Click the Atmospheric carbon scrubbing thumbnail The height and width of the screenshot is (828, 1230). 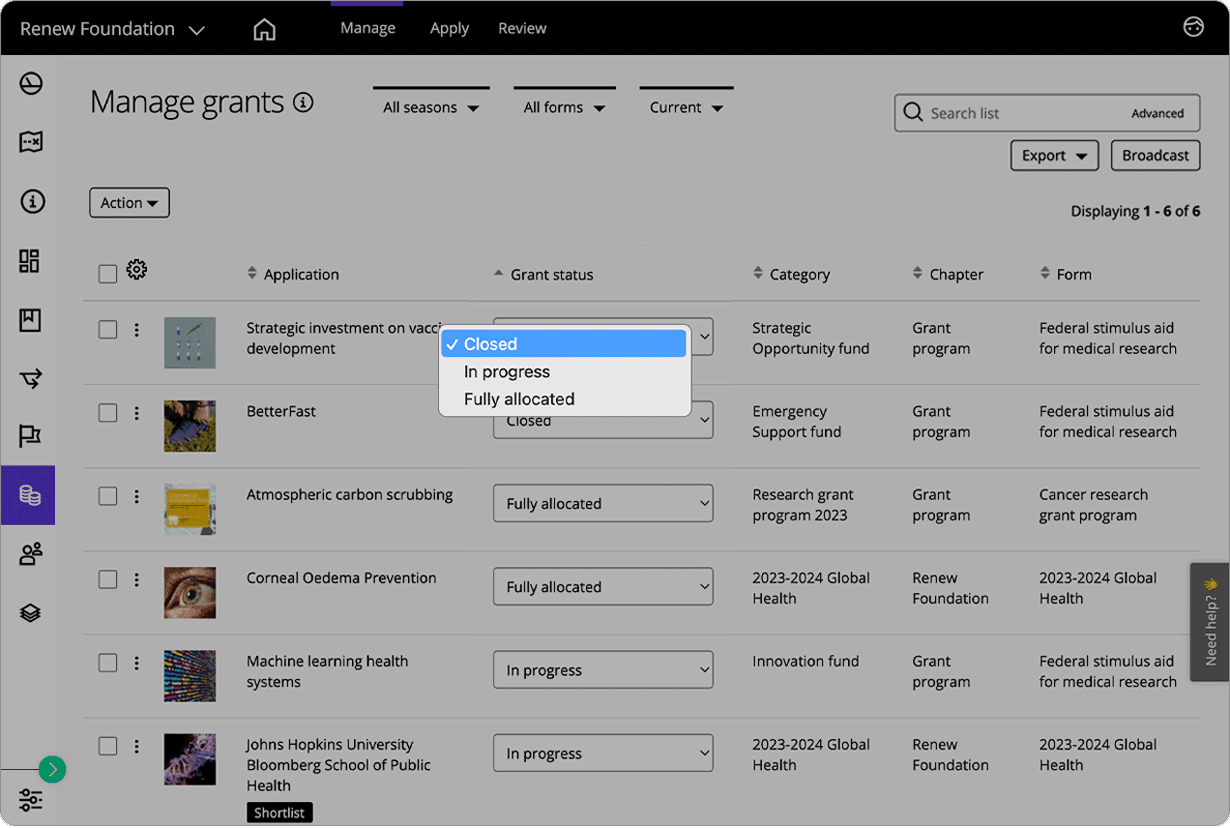[x=189, y=510]
